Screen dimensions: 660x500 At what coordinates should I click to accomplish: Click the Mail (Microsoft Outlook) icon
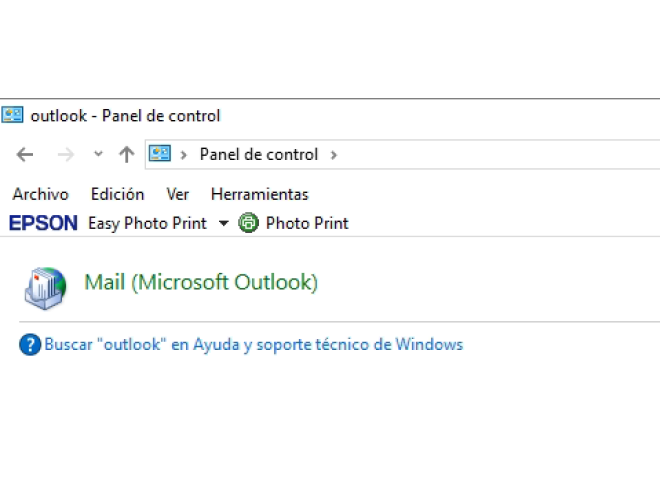point(45,286)
